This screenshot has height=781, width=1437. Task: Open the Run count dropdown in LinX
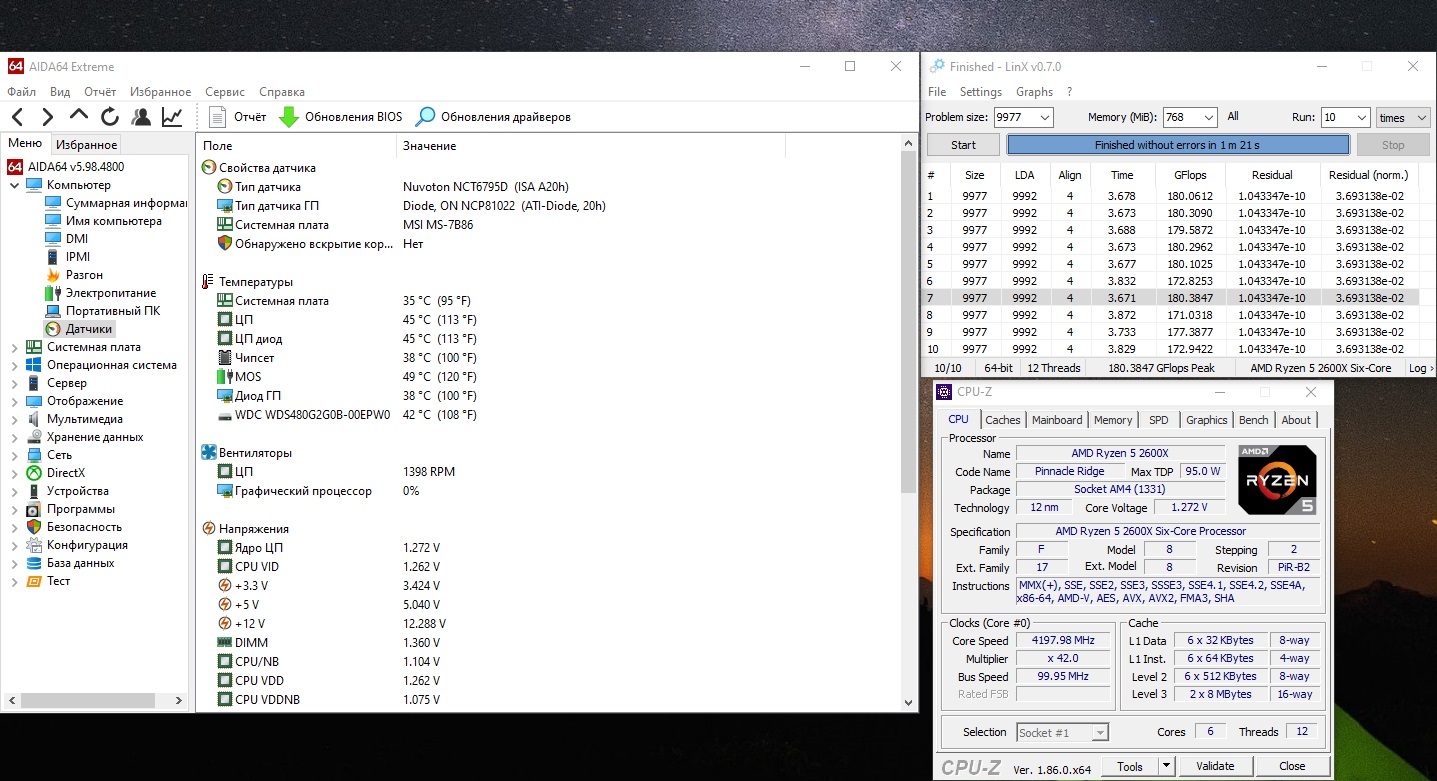click(1361, 118)
